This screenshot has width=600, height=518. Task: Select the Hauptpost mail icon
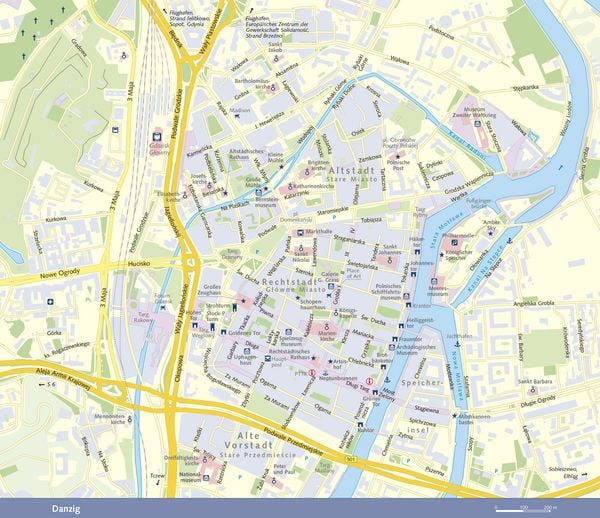[268, 358]
